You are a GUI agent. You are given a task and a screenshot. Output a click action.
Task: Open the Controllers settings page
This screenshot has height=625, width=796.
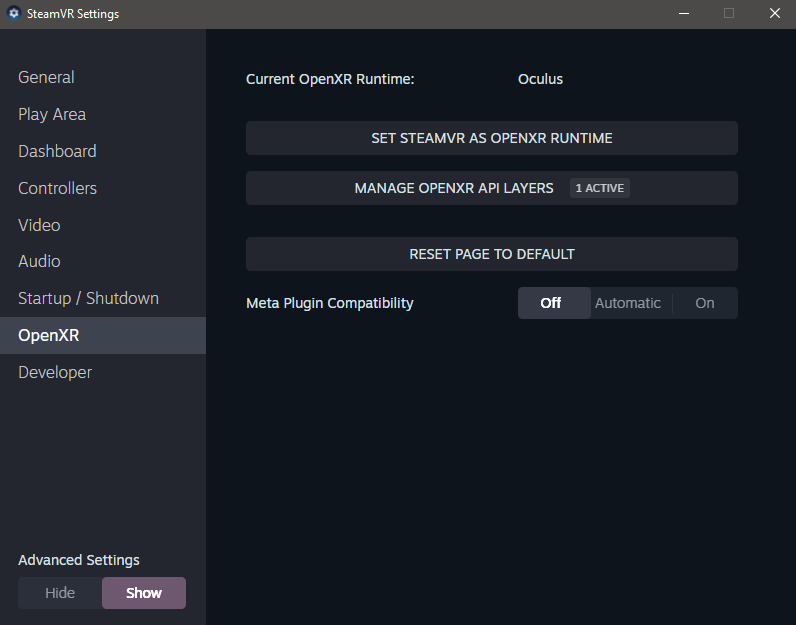pyautogui.click(x=57, y=188)
